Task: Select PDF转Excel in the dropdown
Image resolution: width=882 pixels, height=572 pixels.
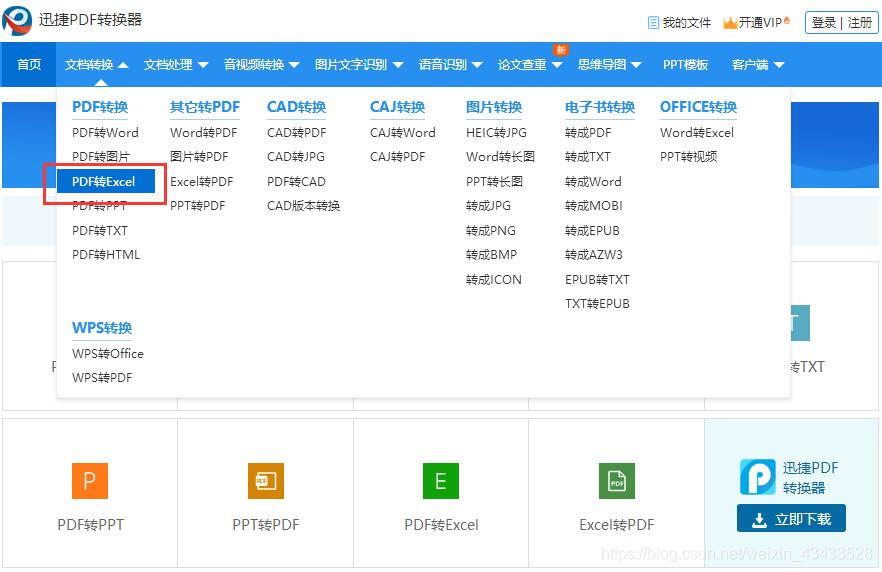Action: (x=106, y=182)
